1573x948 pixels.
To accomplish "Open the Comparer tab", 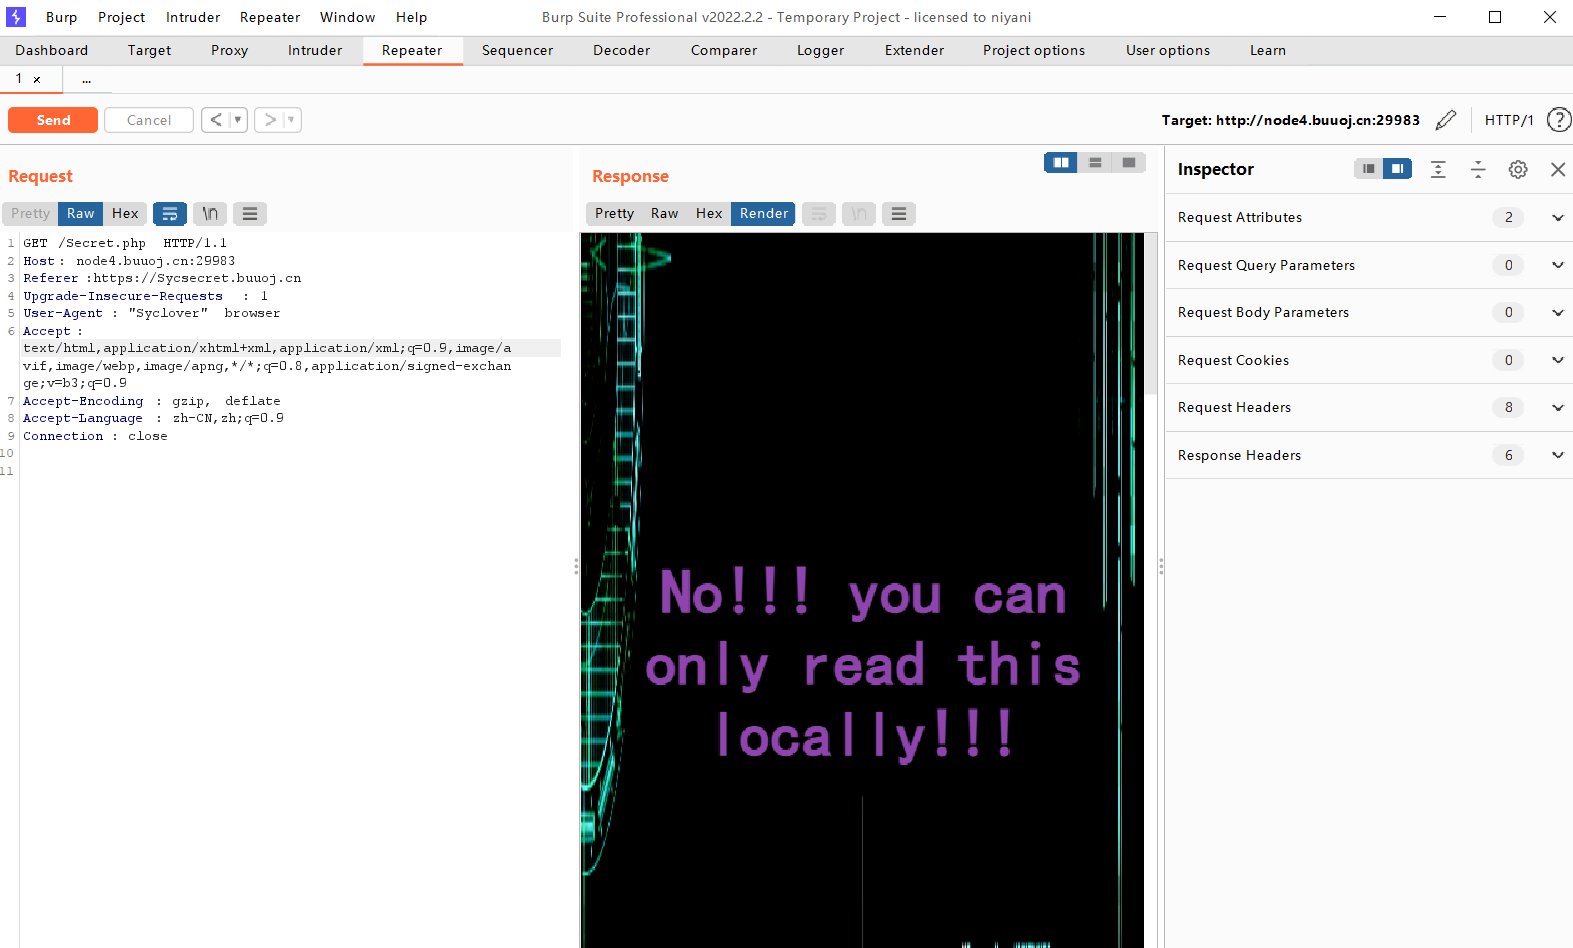I will [x=723, y=50].
